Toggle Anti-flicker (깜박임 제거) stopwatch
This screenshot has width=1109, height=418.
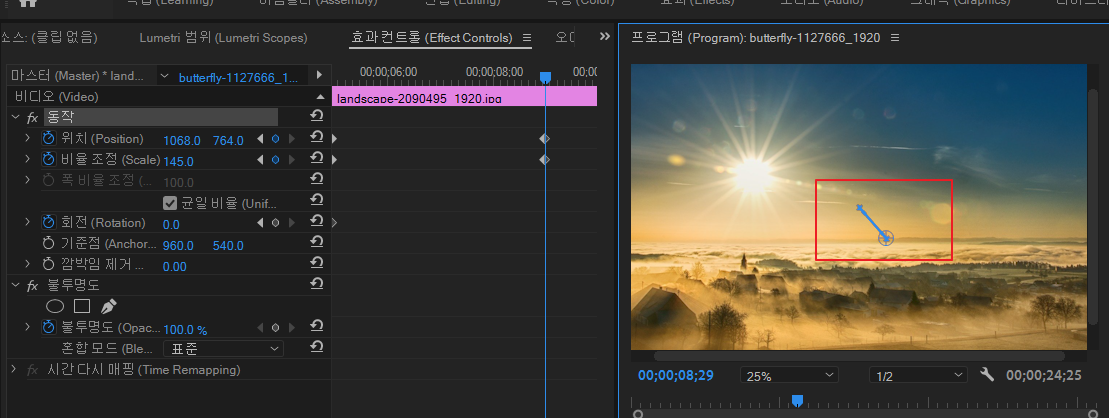tap(48, 265)
